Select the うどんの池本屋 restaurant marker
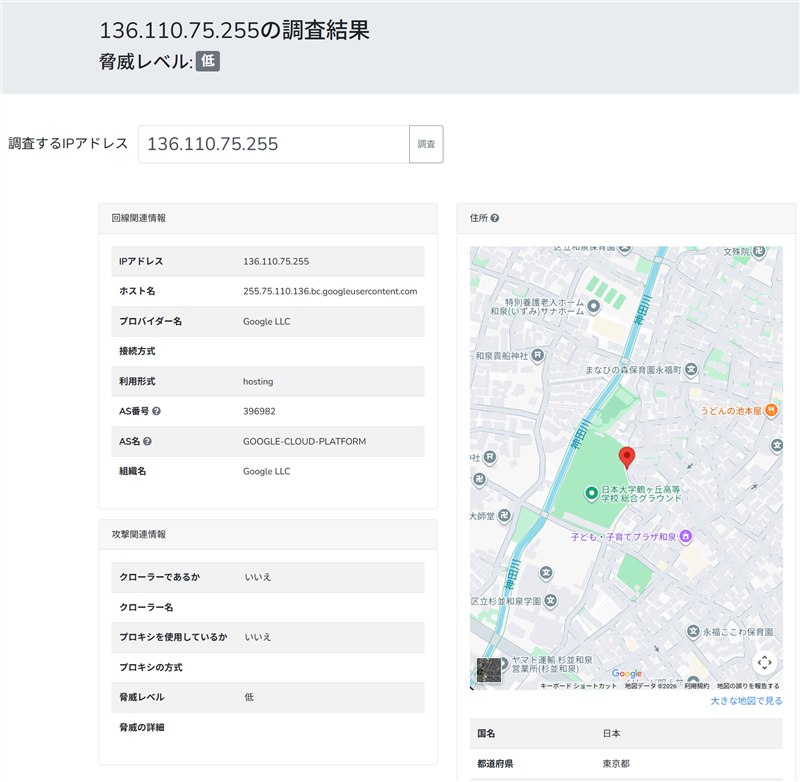Screen dimensions: 800x782 (772, 411)
